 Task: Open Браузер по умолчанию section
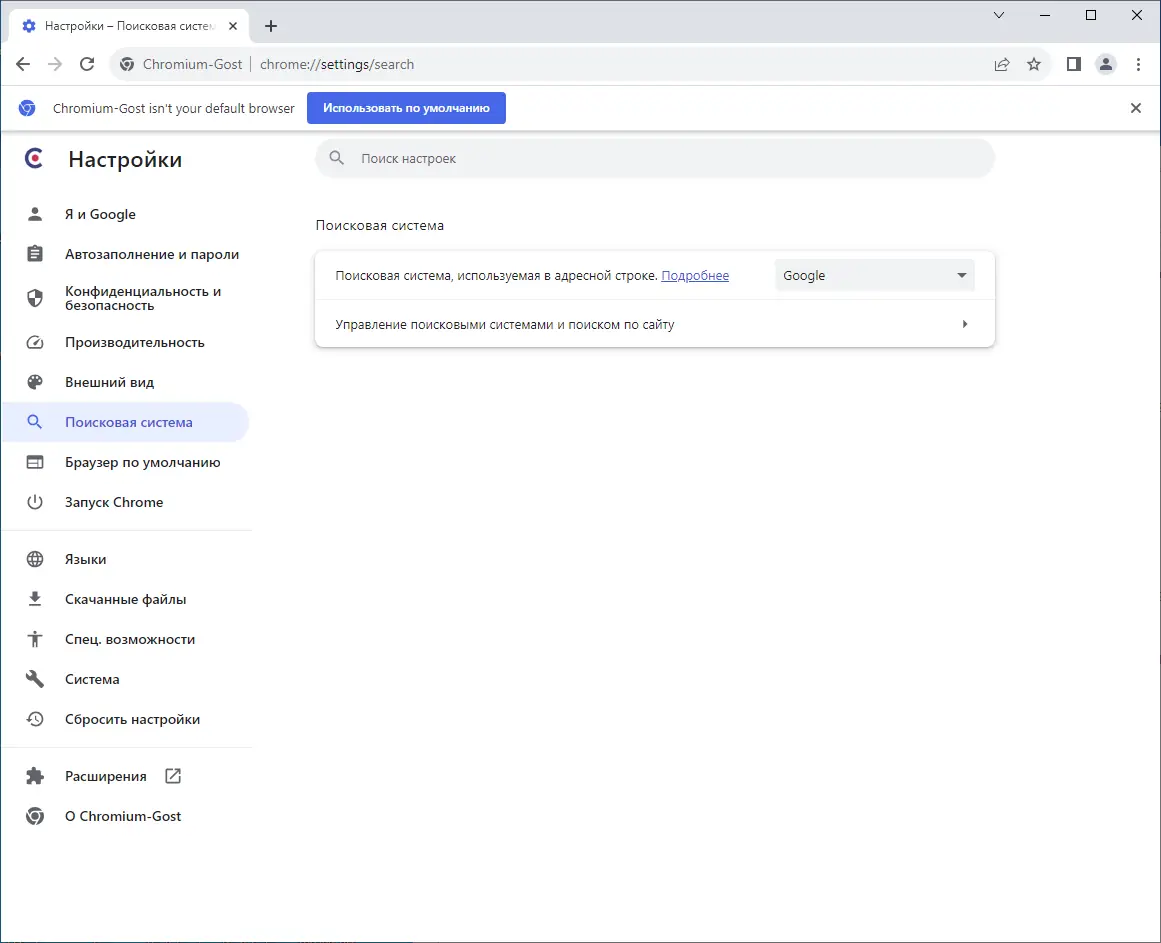click(x=126, y=462)
